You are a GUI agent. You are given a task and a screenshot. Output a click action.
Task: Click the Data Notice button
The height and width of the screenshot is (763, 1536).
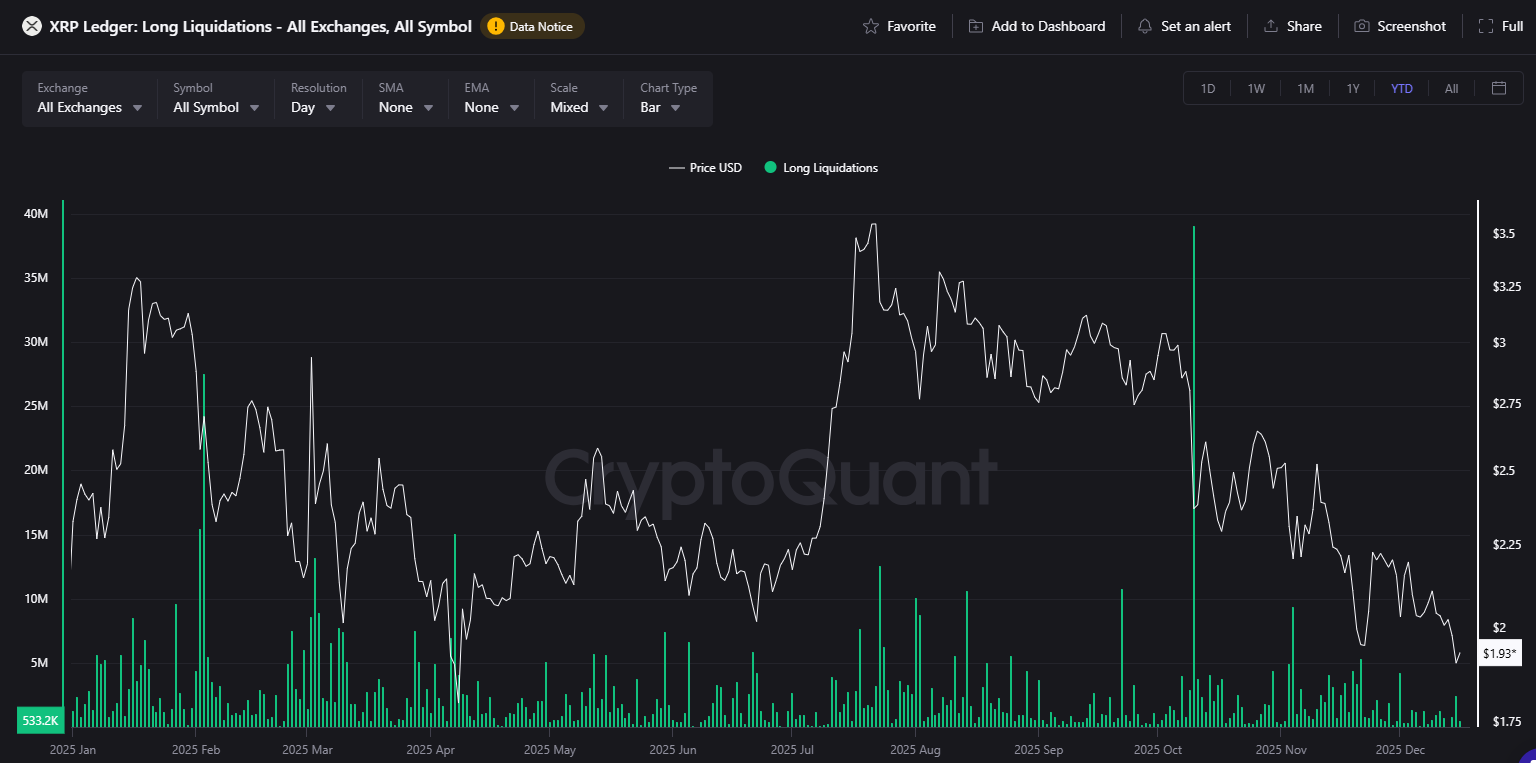point(532,27)
